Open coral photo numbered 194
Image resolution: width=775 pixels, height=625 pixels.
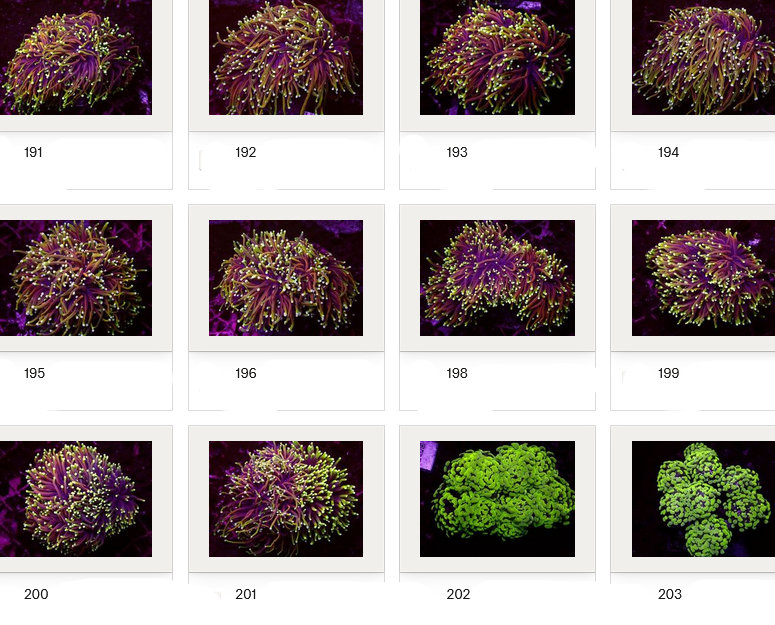coord(703,57)
